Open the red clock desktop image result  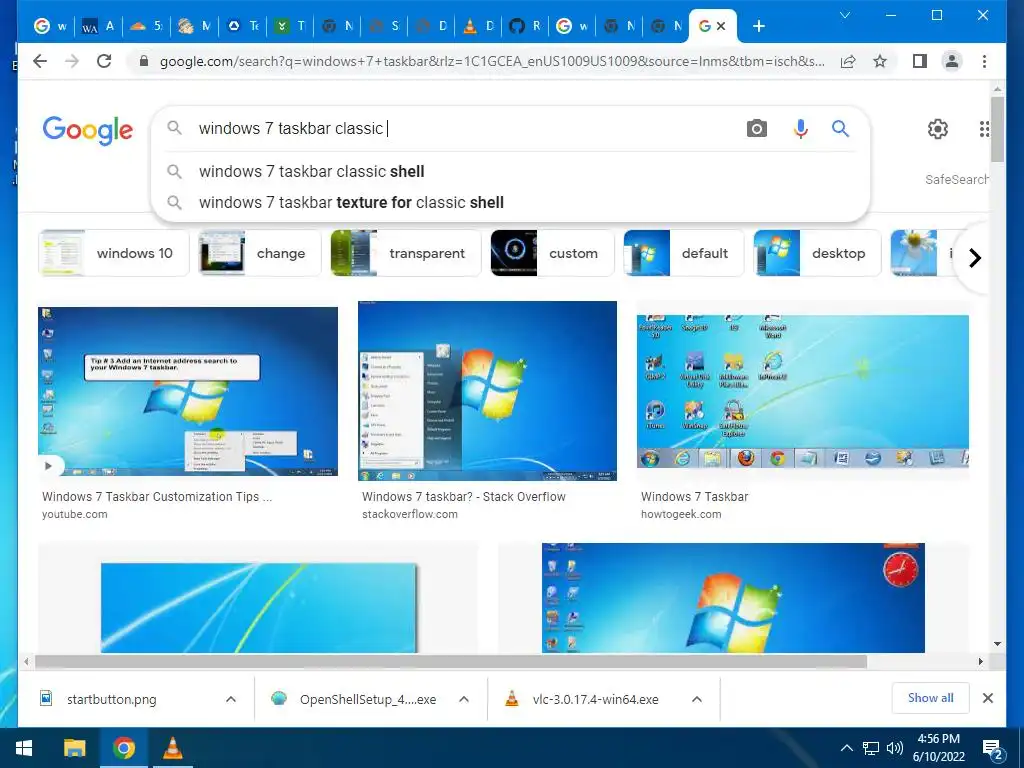click(x=733, y=598)
